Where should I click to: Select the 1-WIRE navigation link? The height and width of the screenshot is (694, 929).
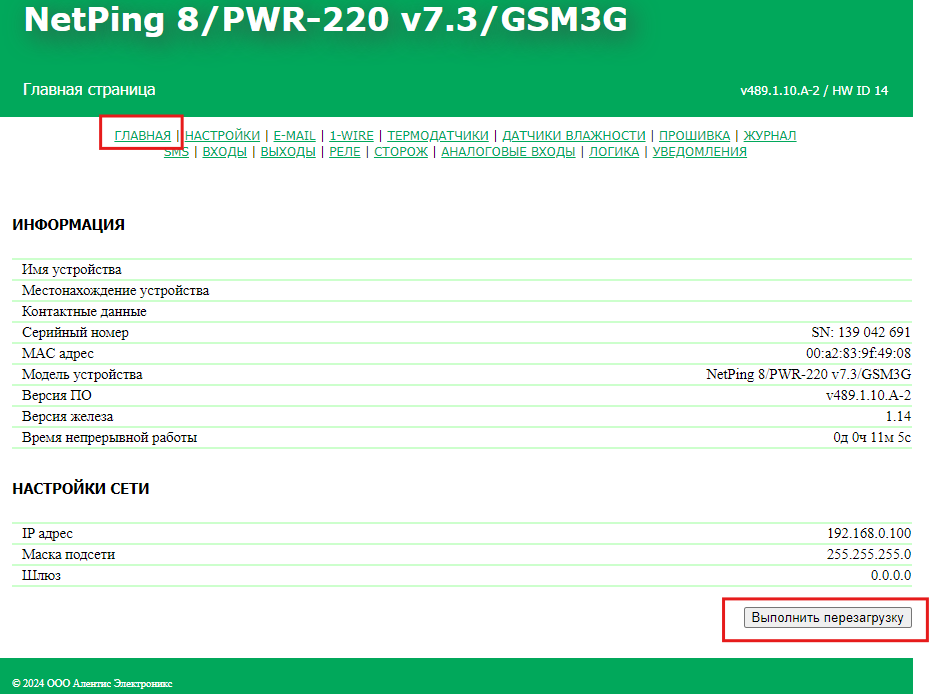[351, 135]
